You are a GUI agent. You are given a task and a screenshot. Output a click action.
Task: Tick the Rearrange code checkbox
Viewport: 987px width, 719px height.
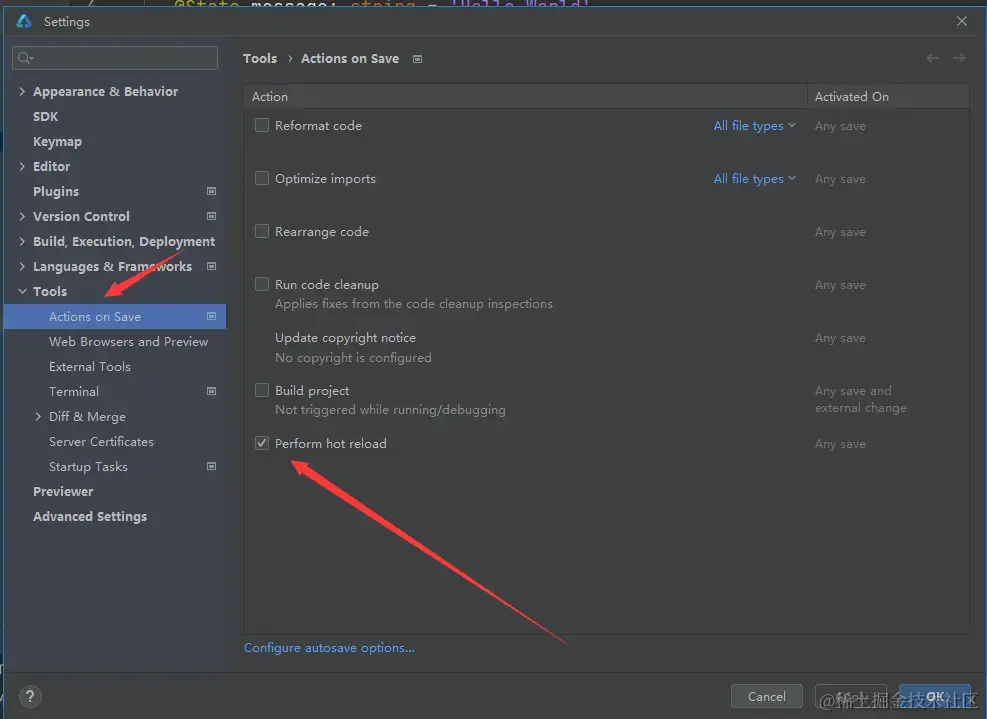pyautogui.click(x=262, y=231)
